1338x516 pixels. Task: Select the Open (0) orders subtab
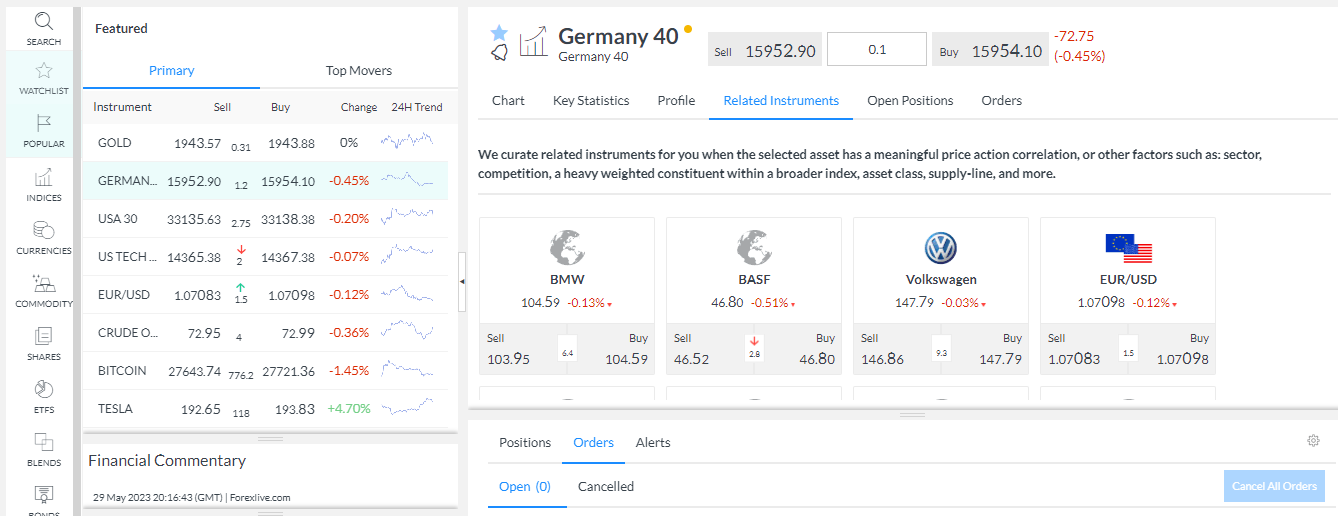click(525, 487)
